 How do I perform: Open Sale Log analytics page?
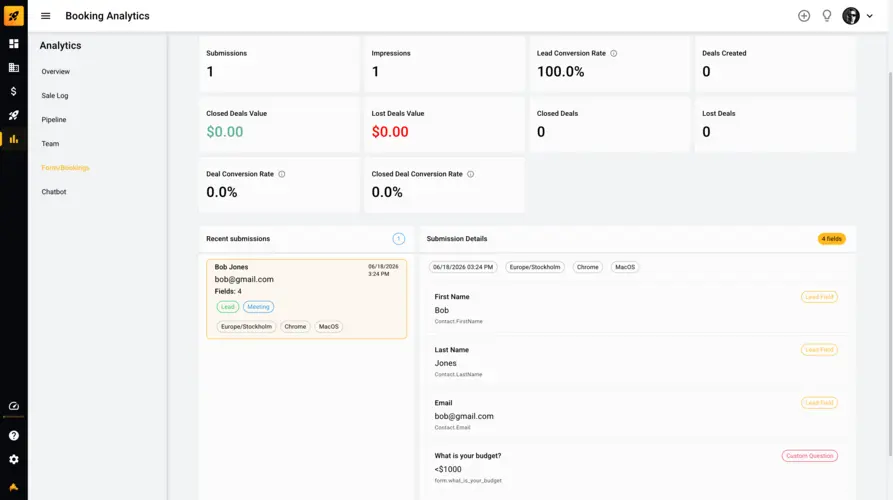pos(55,96)
